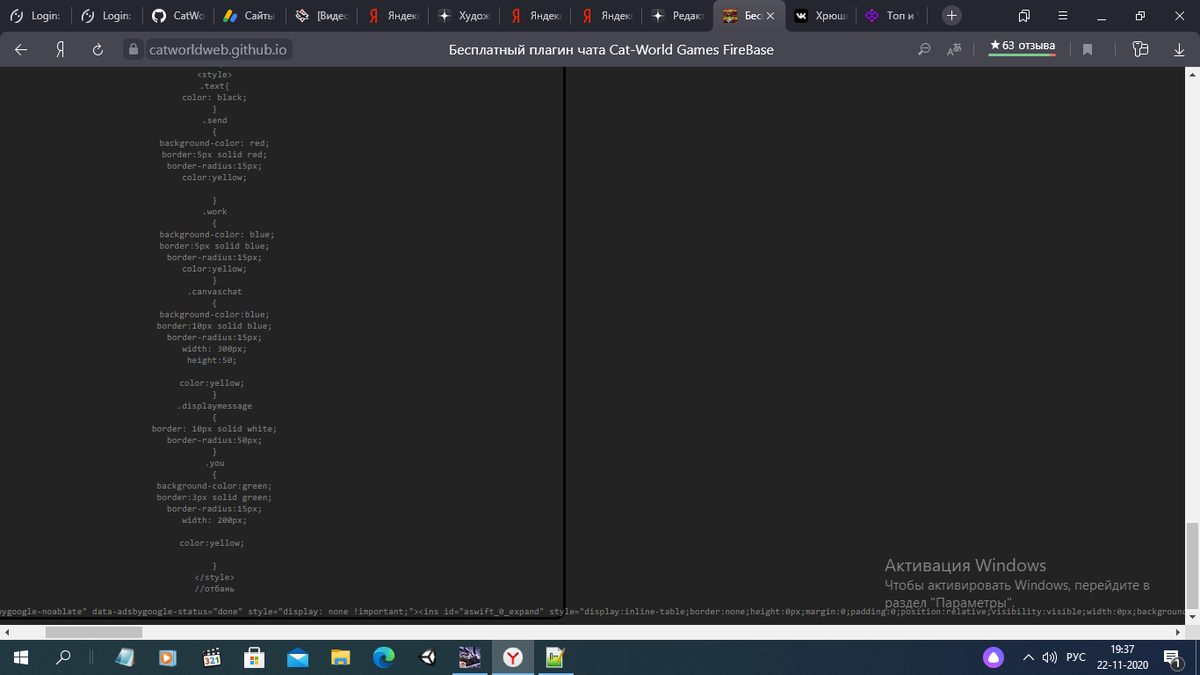Click the 'height:50;' code line
The height and width of the screenshot is (675, 1200).
click(211, 360)
